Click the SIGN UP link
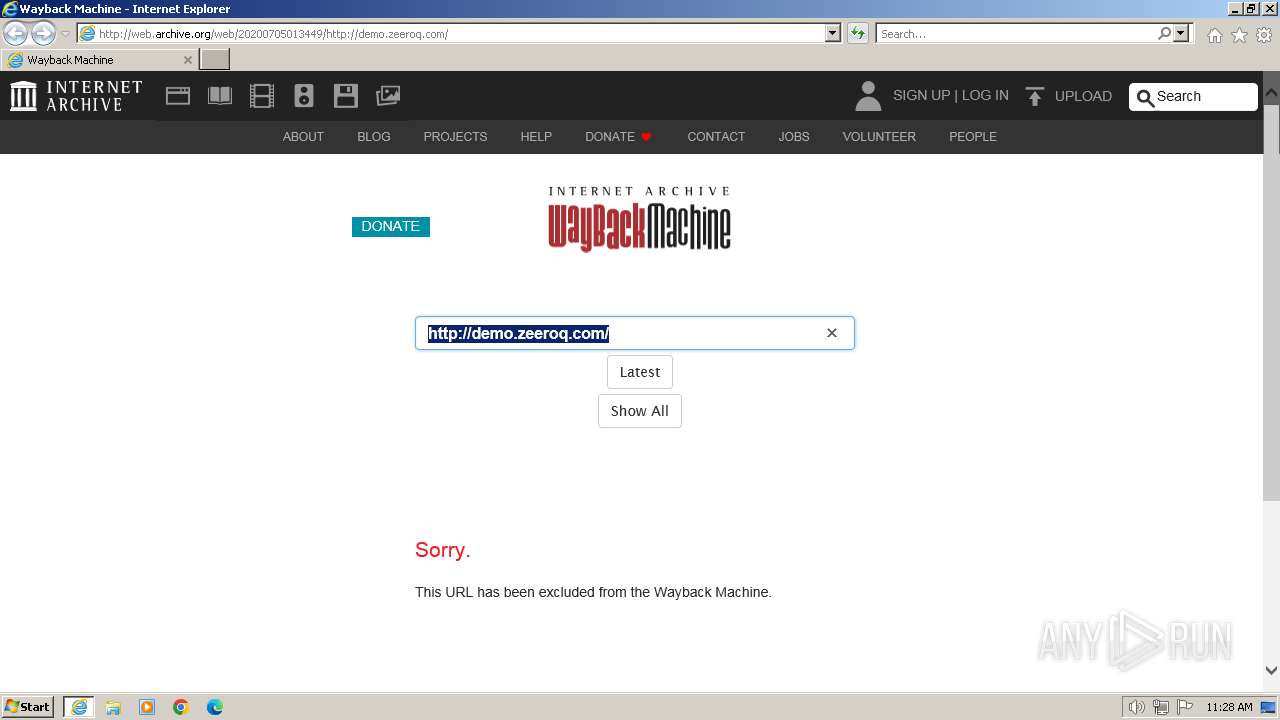The width and height of the screenshot is (1280, 720). point(921,96)
